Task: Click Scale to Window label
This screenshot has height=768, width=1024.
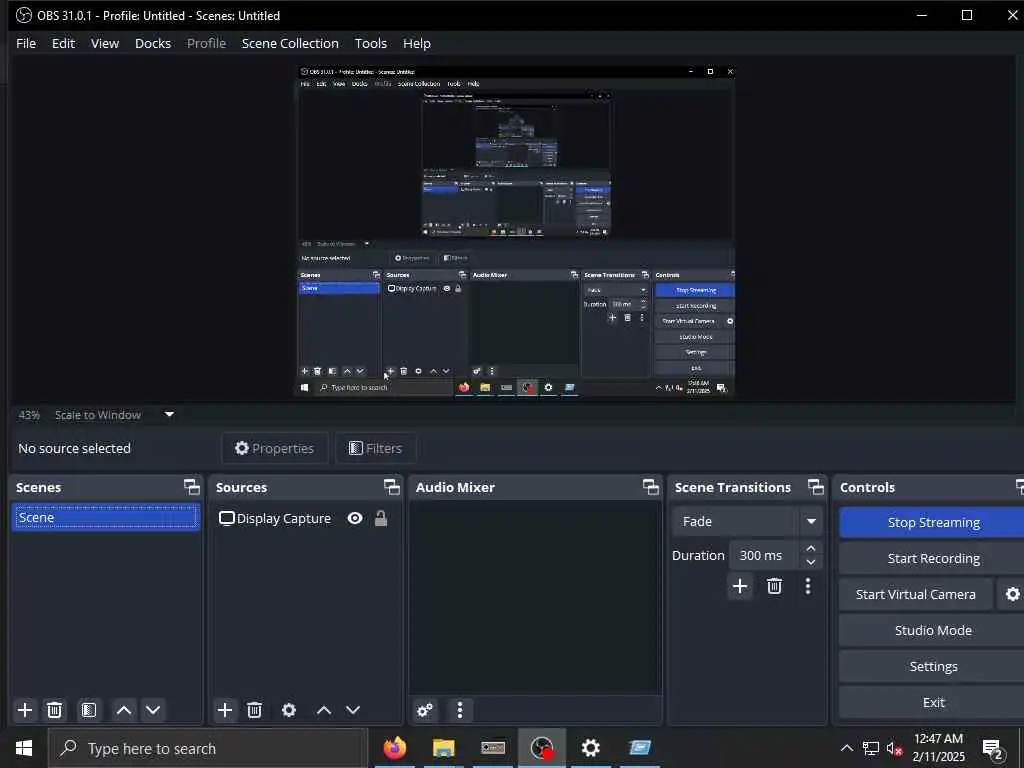Action: [x=97, y=415]
